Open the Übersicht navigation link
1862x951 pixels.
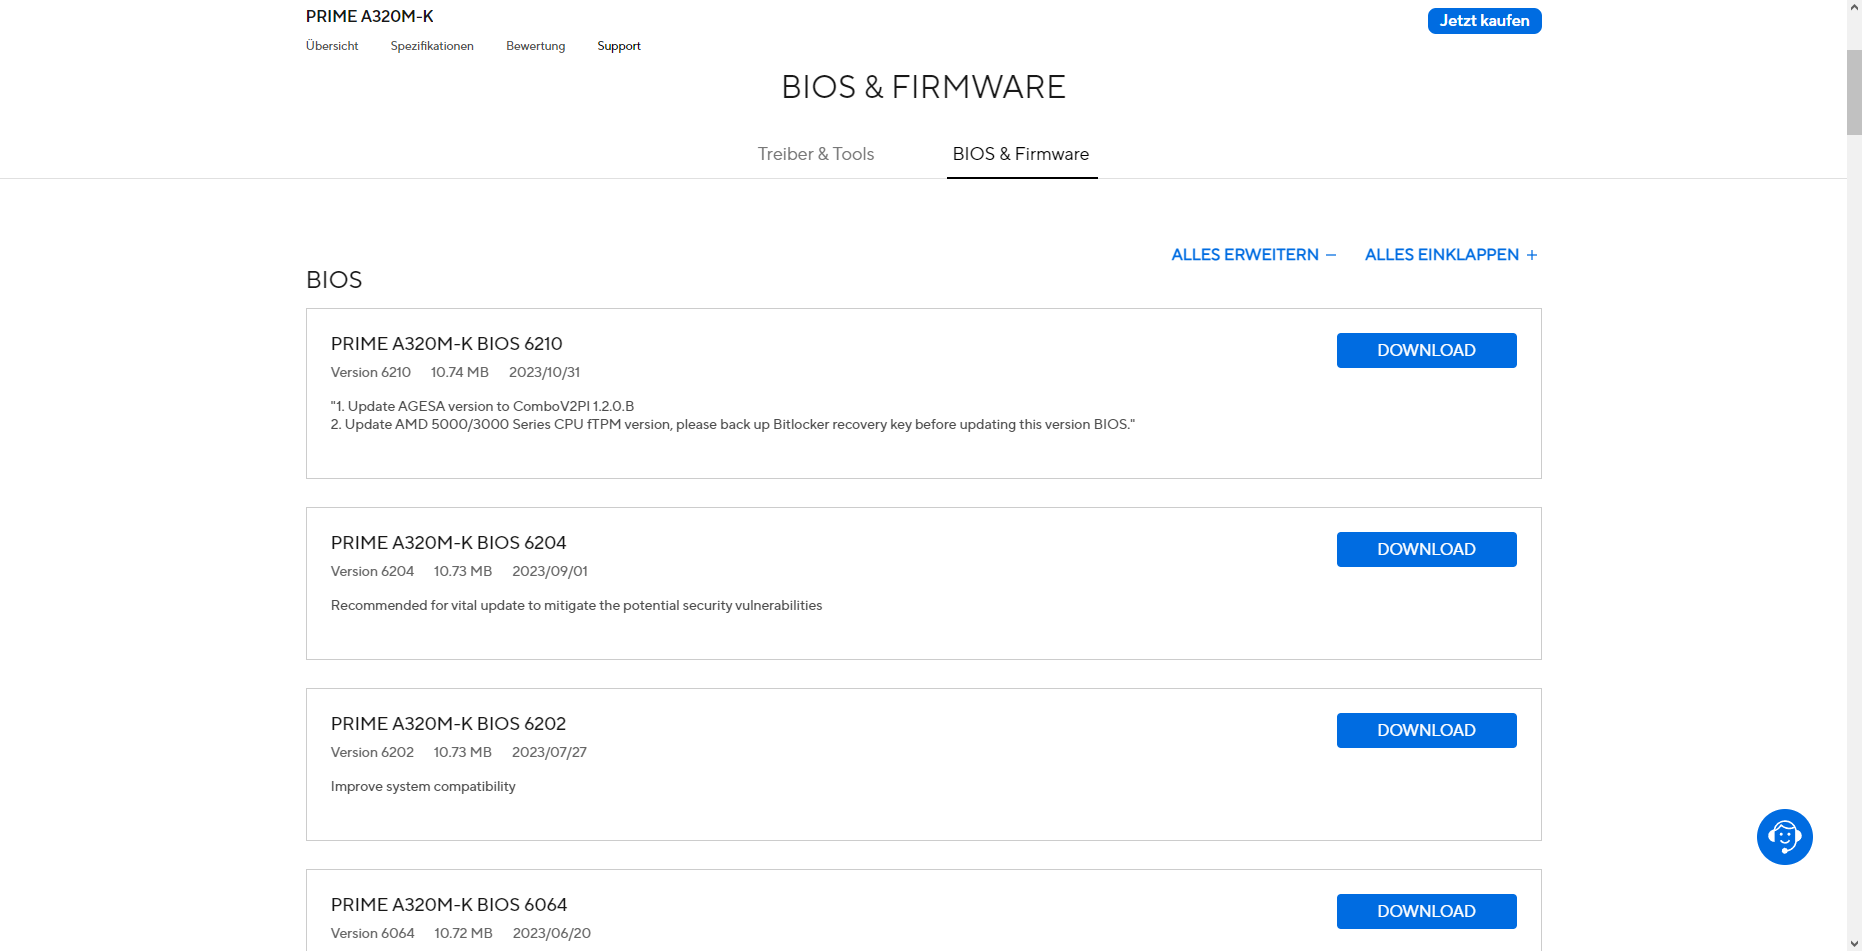click(x=332, y=46)
